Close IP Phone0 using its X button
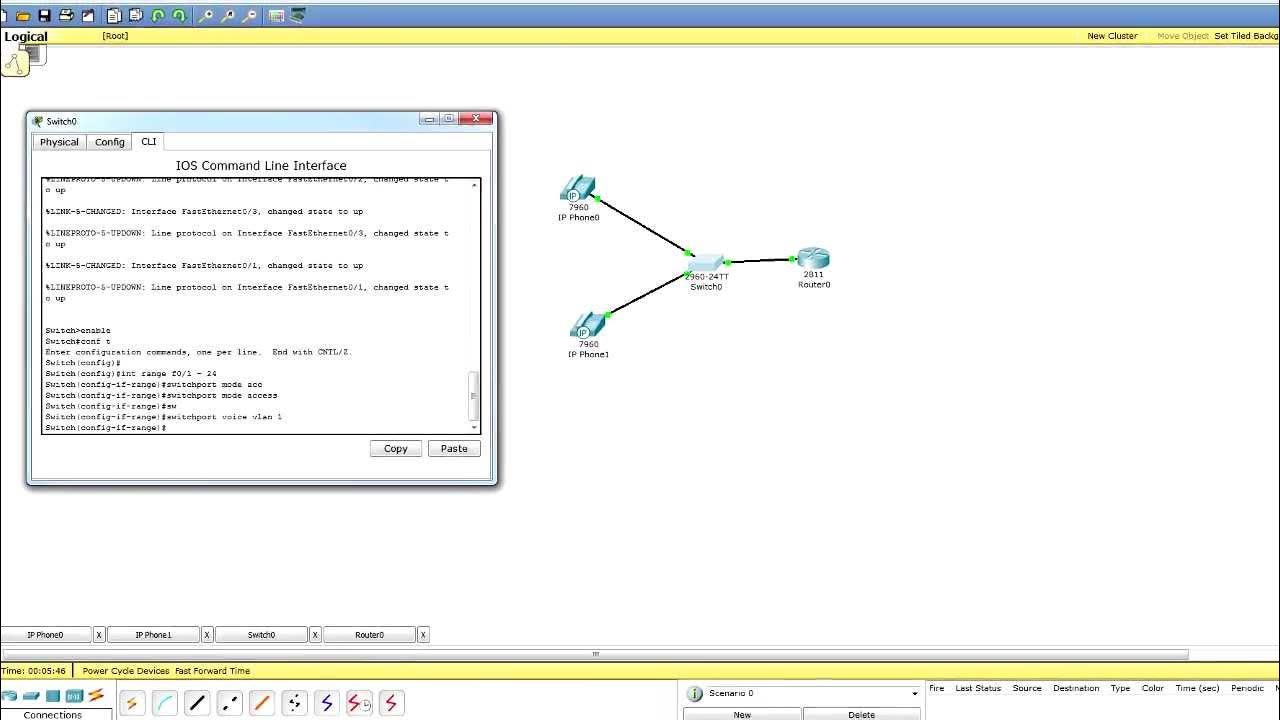Image resolution: width=1280 pixels, height=720 pixels. [99, 635]
